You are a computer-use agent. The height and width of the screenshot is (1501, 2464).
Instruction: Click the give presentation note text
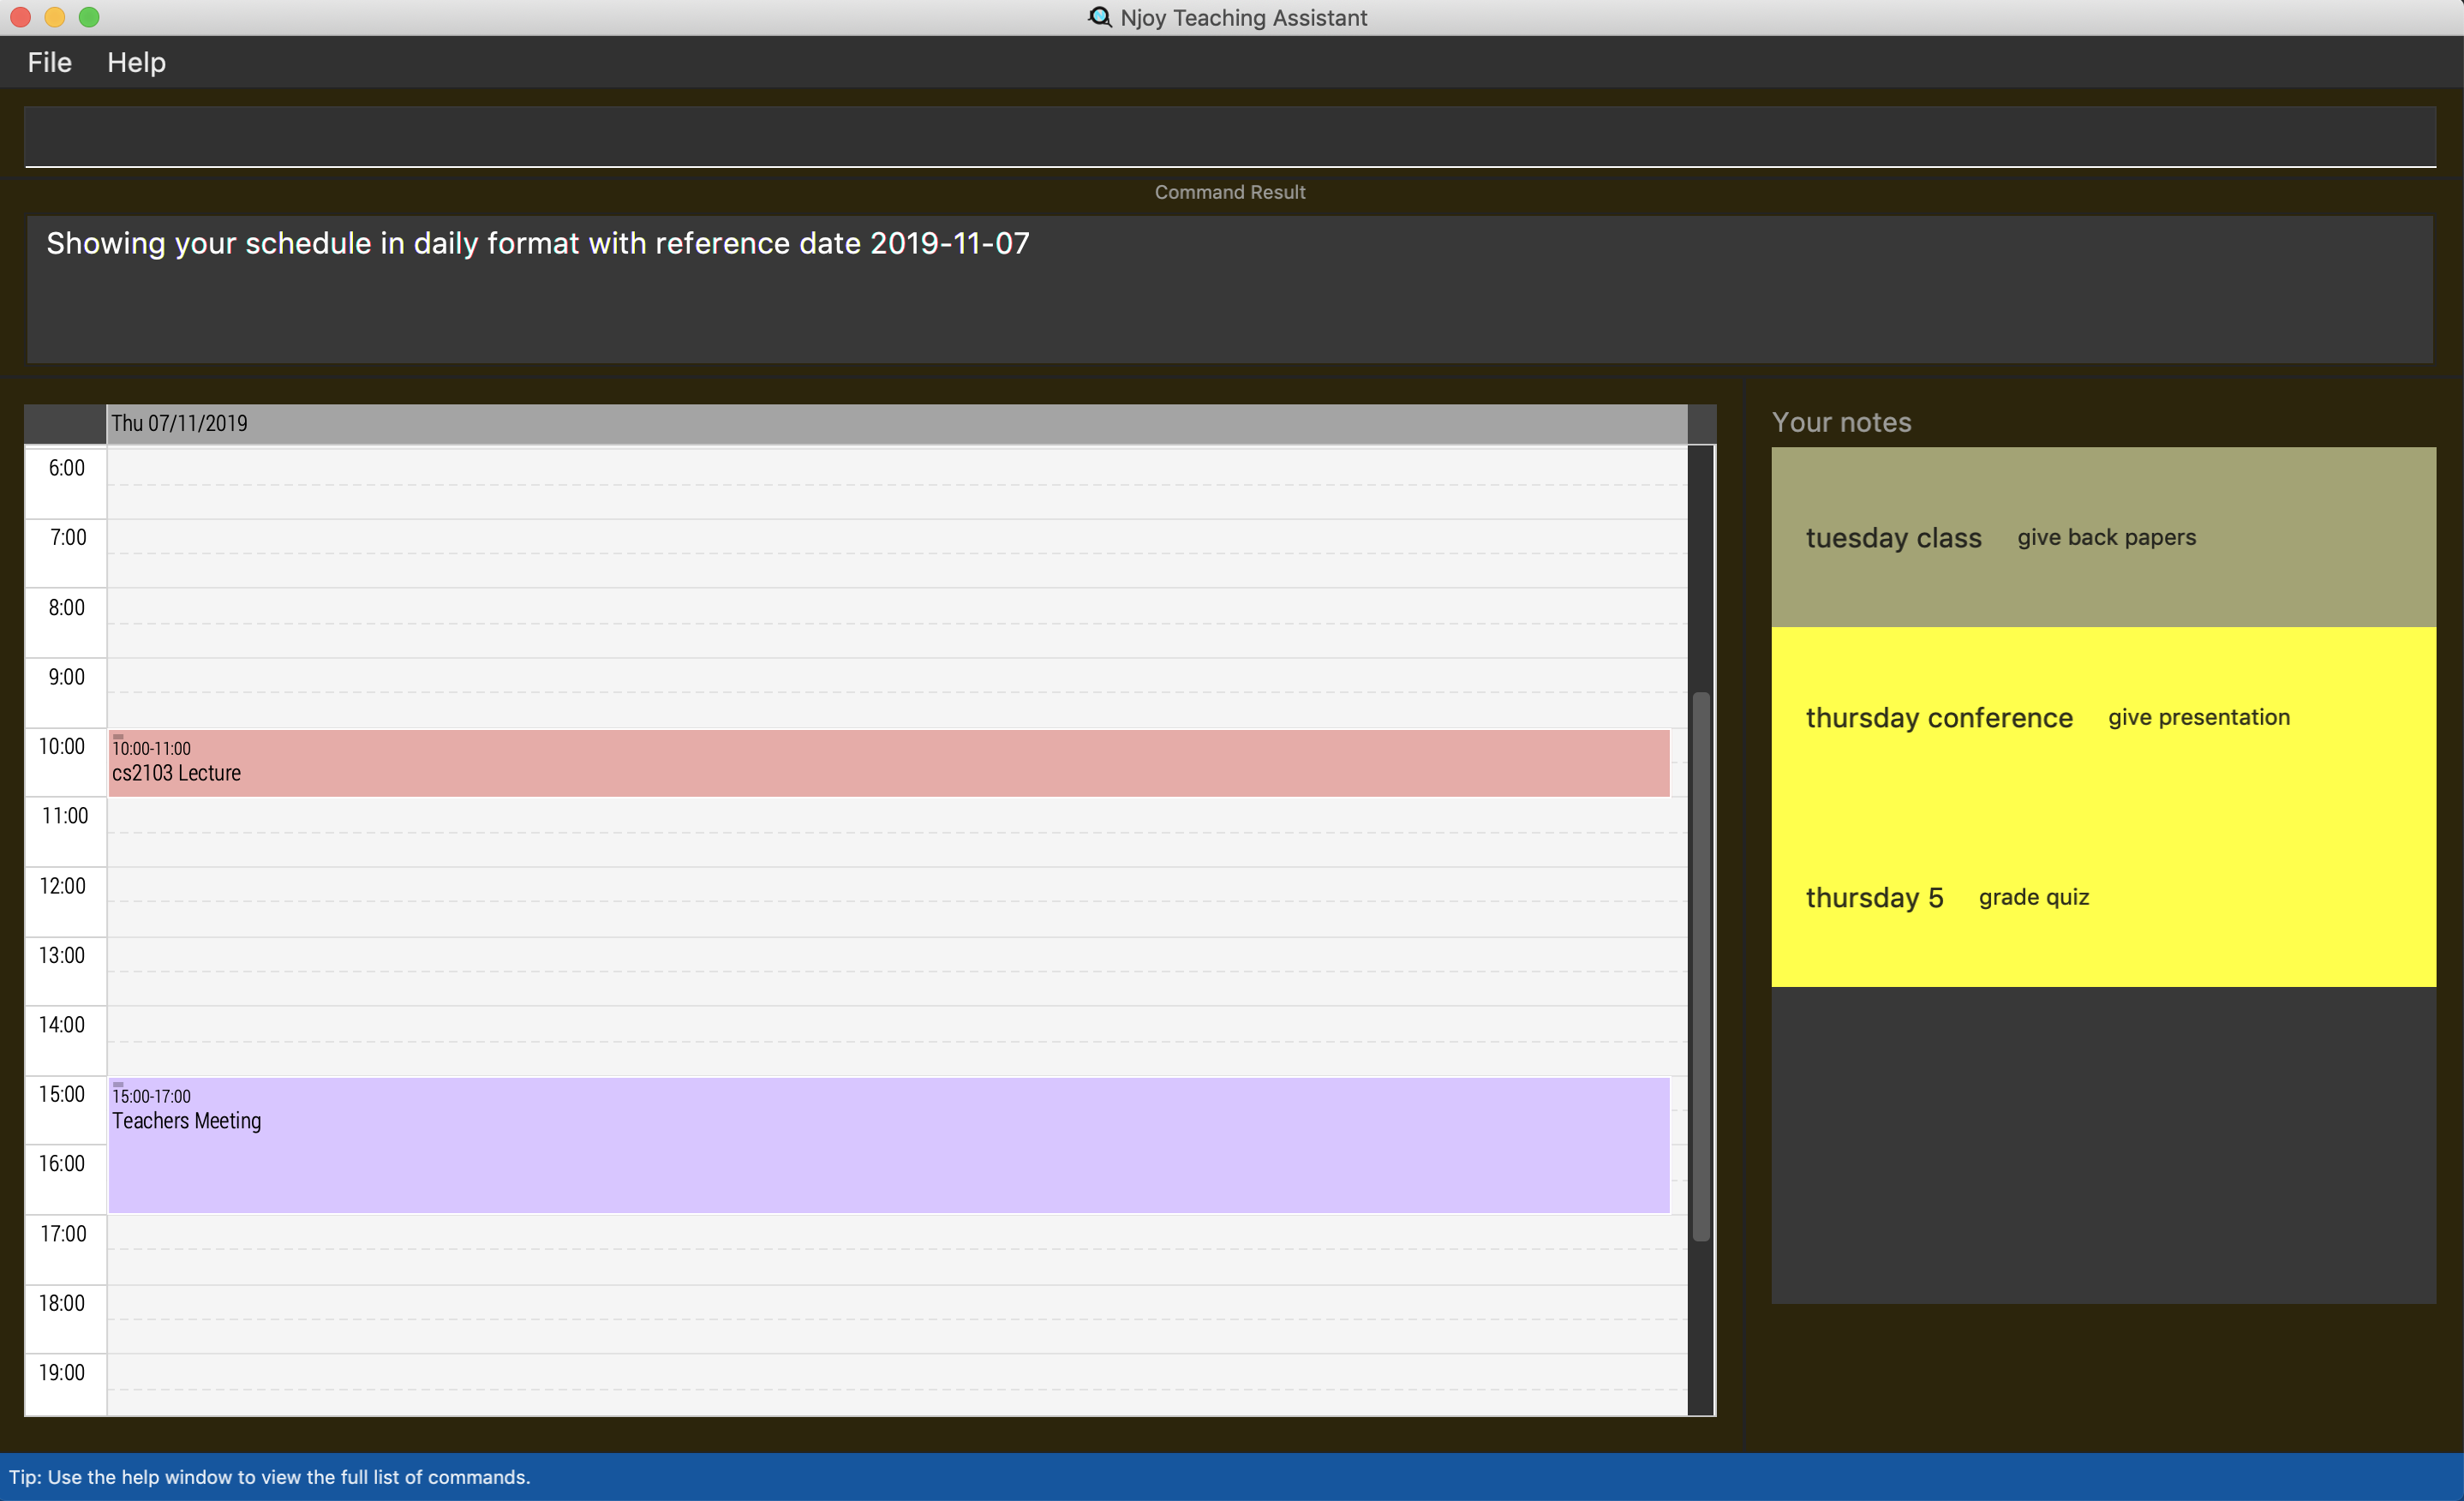pos(2198,717)
